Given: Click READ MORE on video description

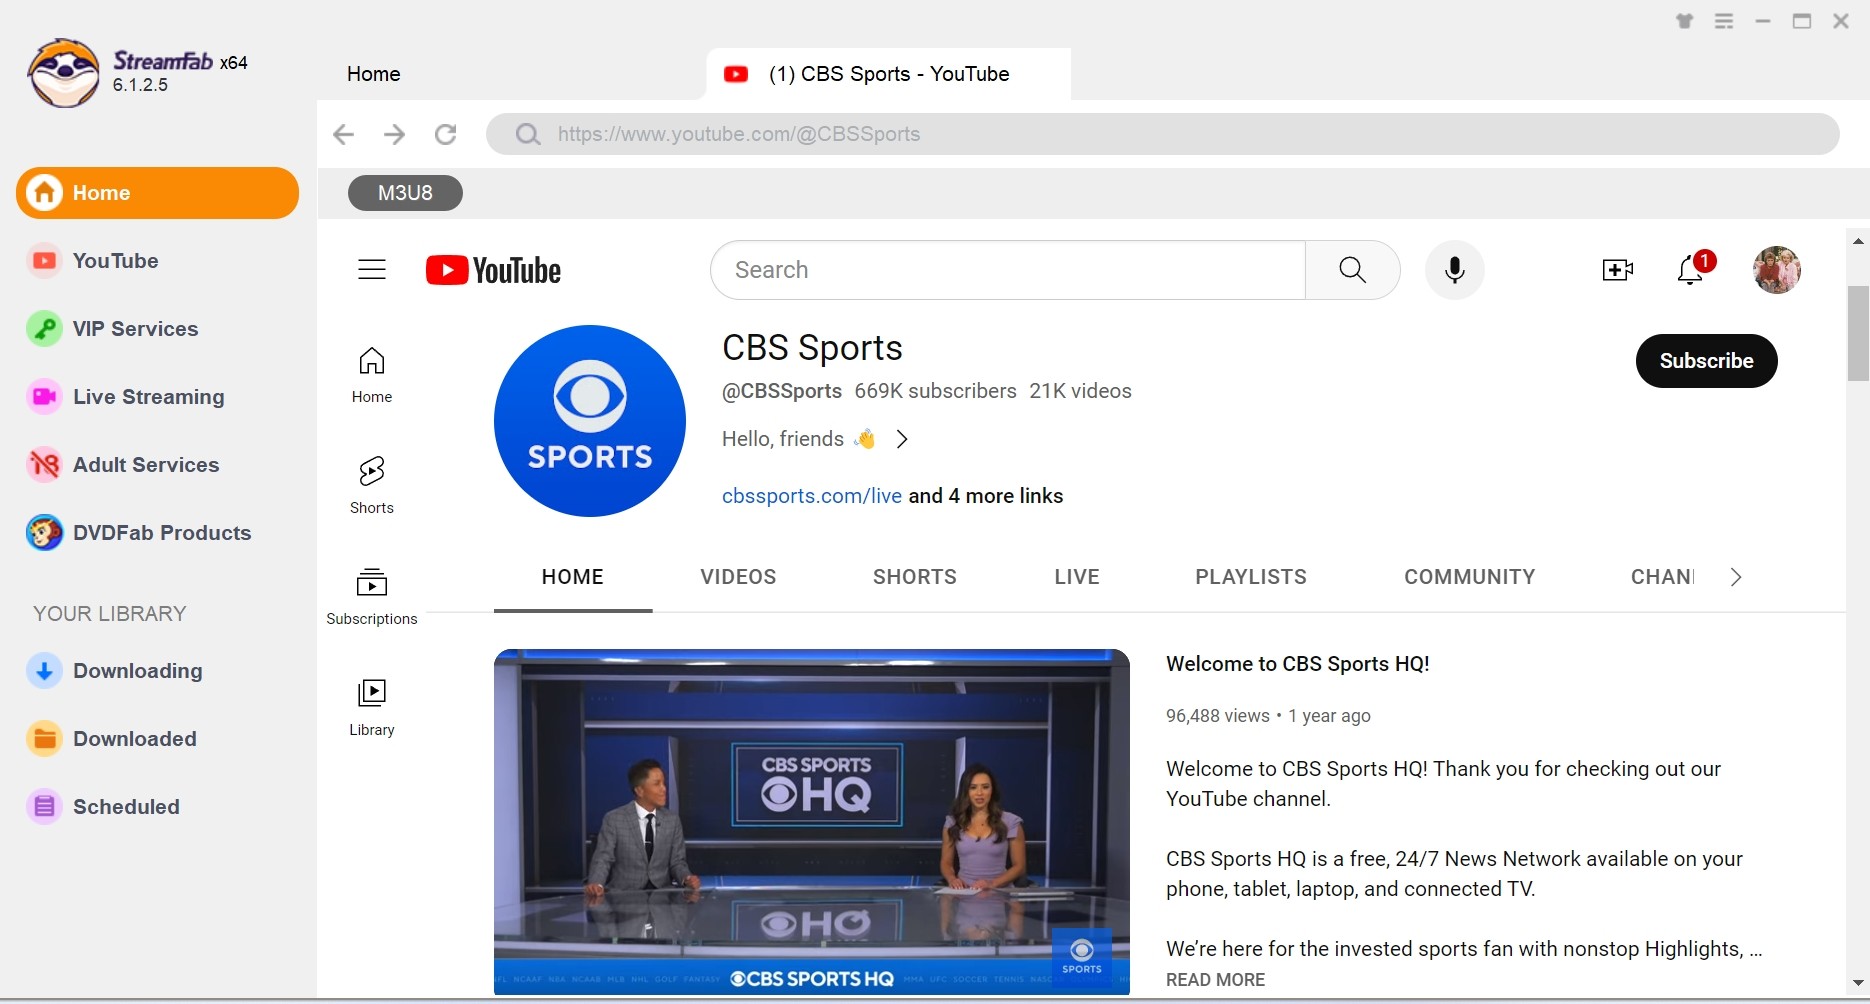Looking at the screenshot, I should coord(1216,980).
